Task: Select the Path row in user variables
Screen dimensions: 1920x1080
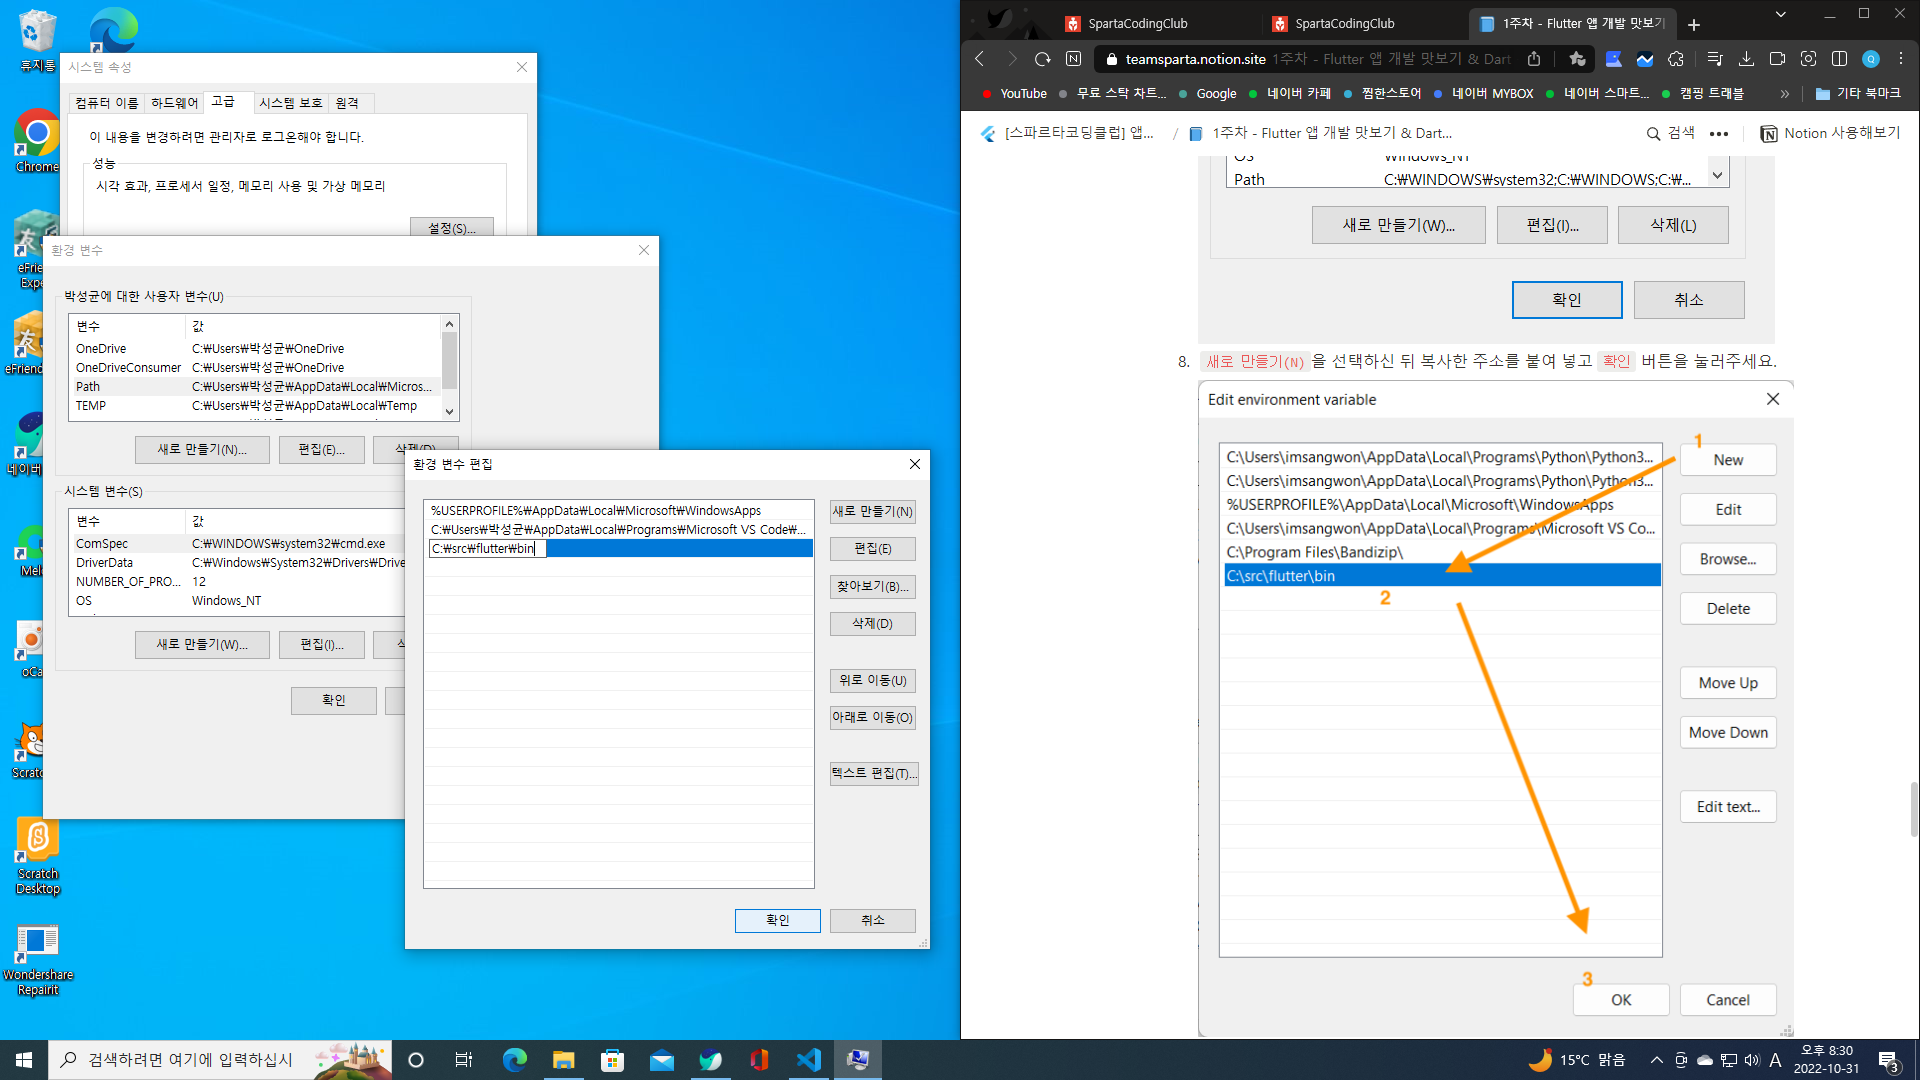Action: coord(255,387)
